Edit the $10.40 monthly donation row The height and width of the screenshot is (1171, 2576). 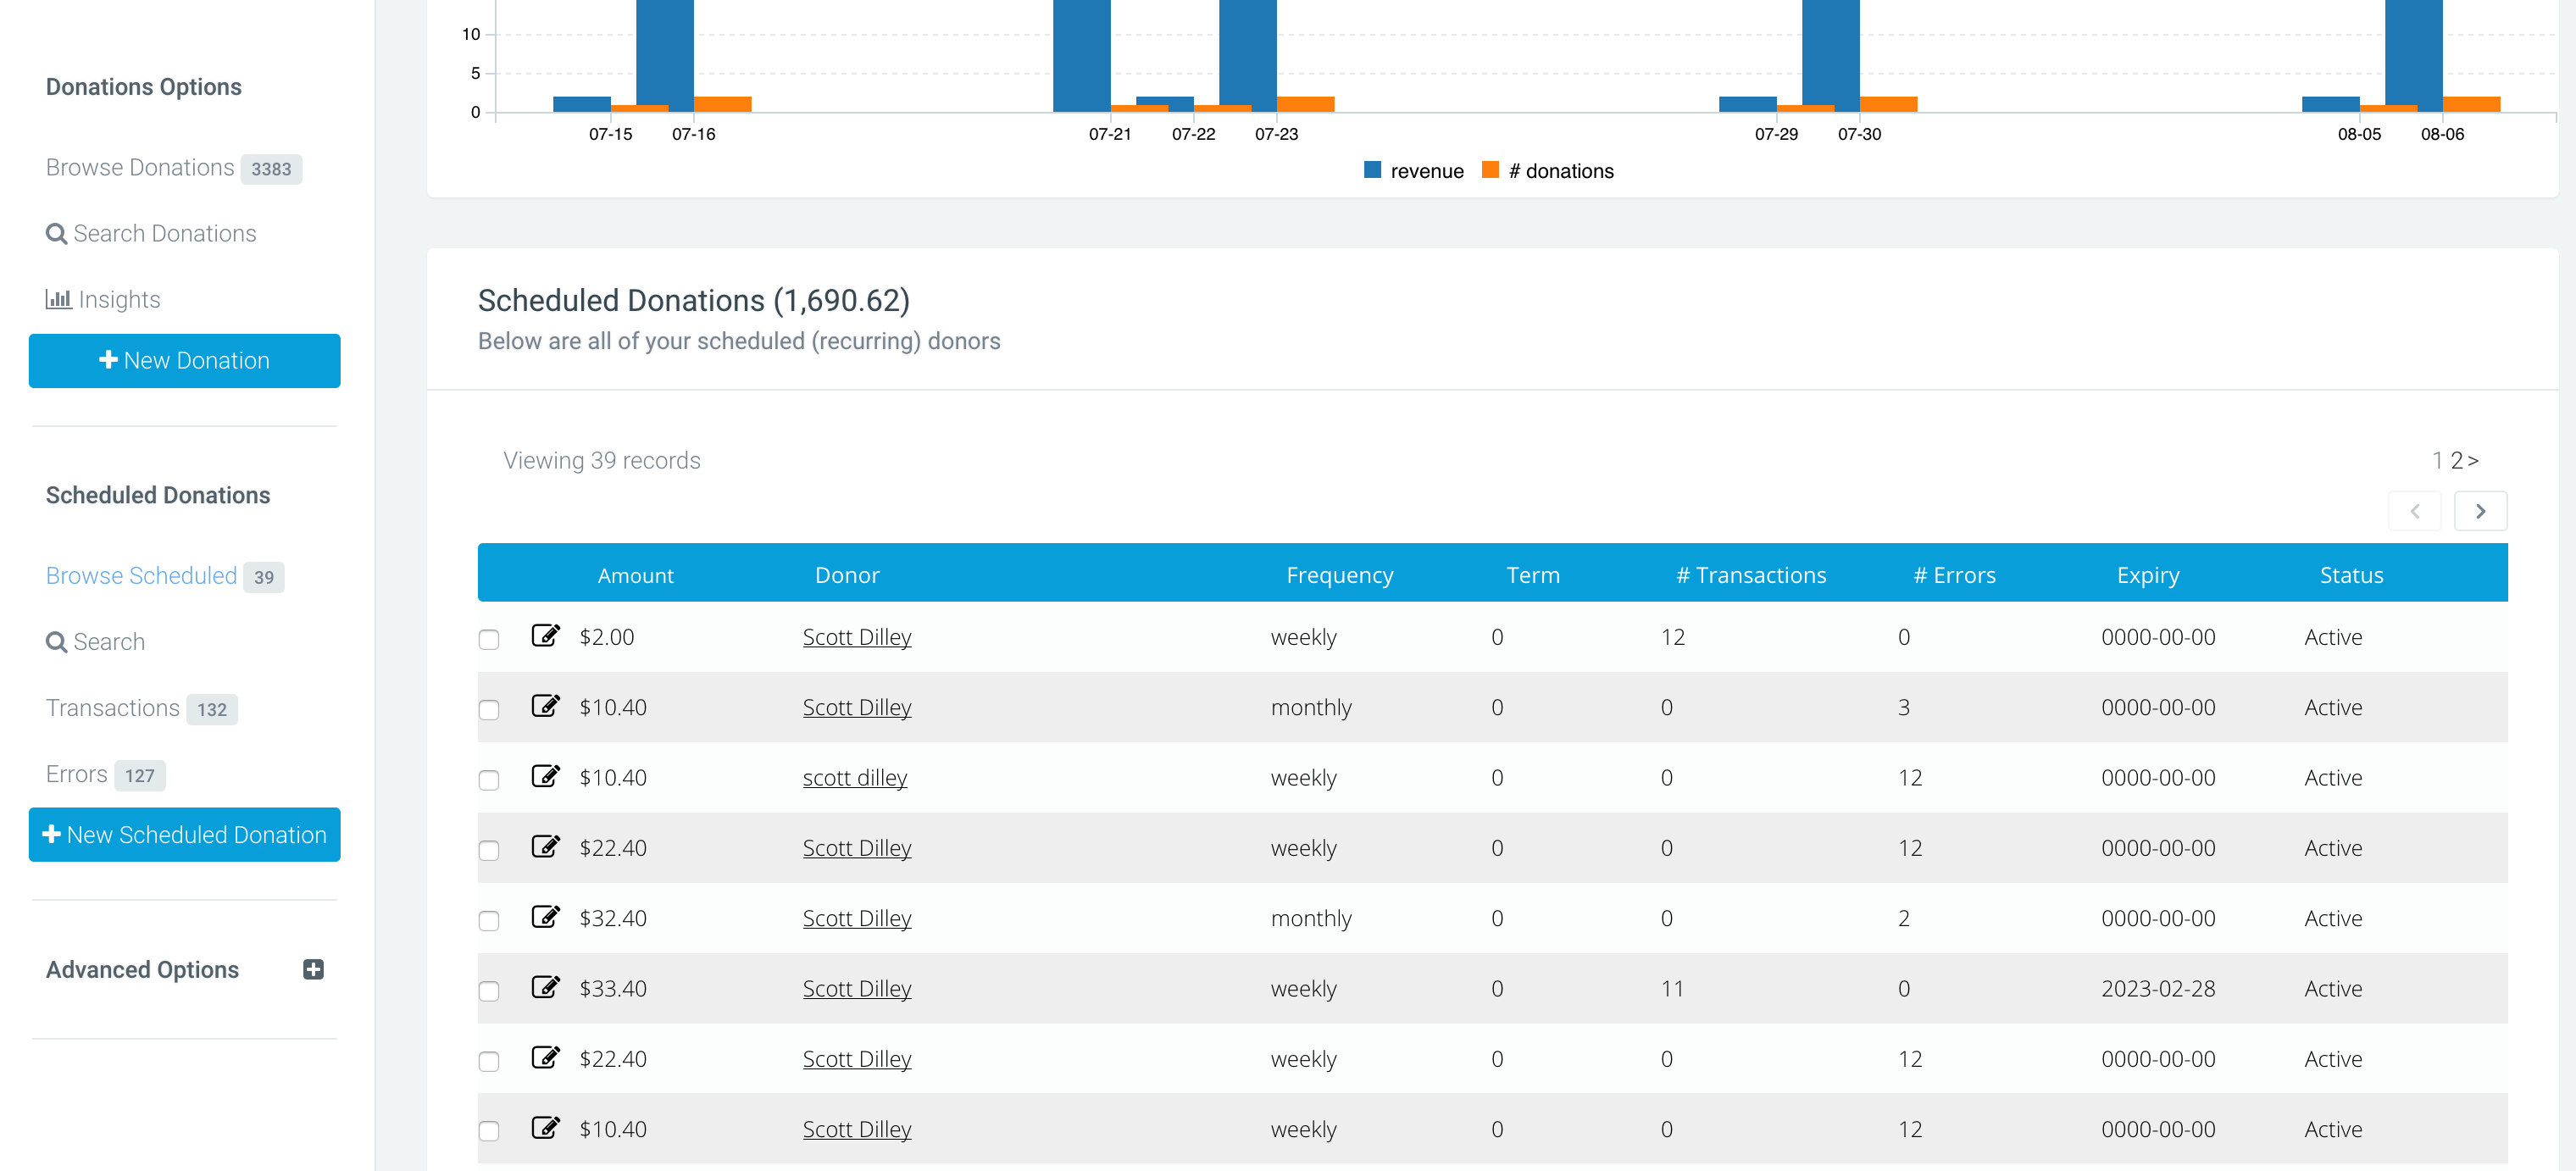[545, 705]
